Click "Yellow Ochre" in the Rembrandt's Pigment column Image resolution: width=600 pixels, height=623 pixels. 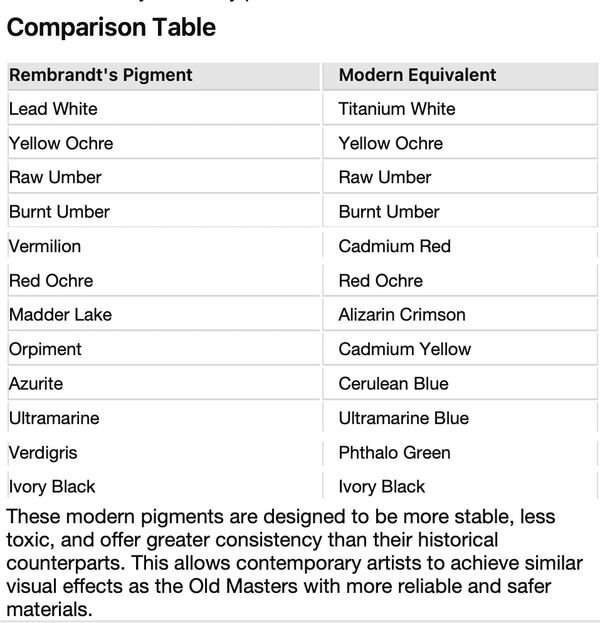pyautogui.click(x=61, y=143)
